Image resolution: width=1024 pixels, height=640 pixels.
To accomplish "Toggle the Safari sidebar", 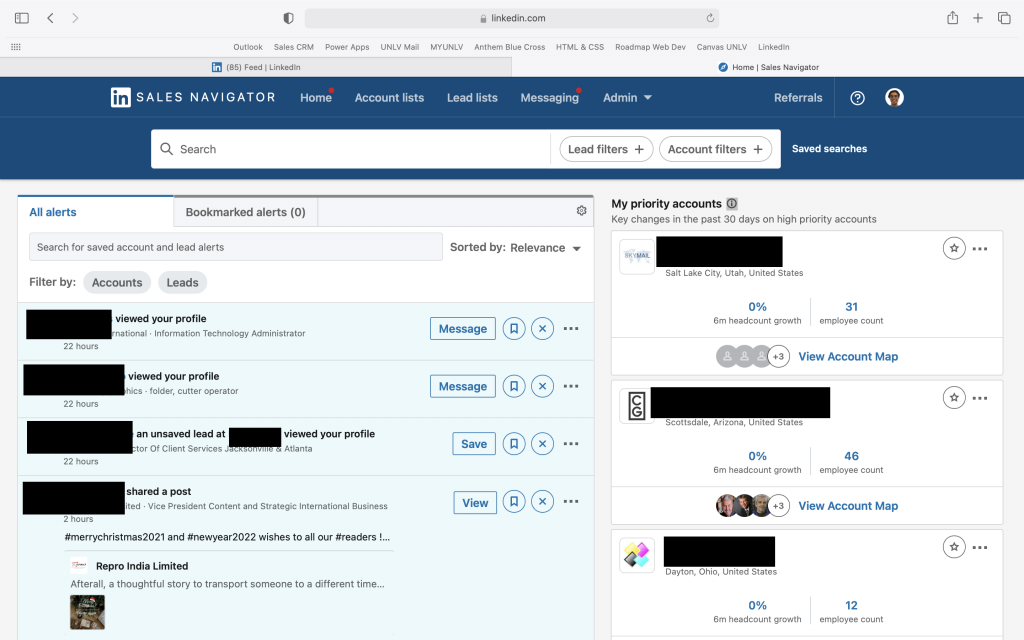I will point(22,18).
